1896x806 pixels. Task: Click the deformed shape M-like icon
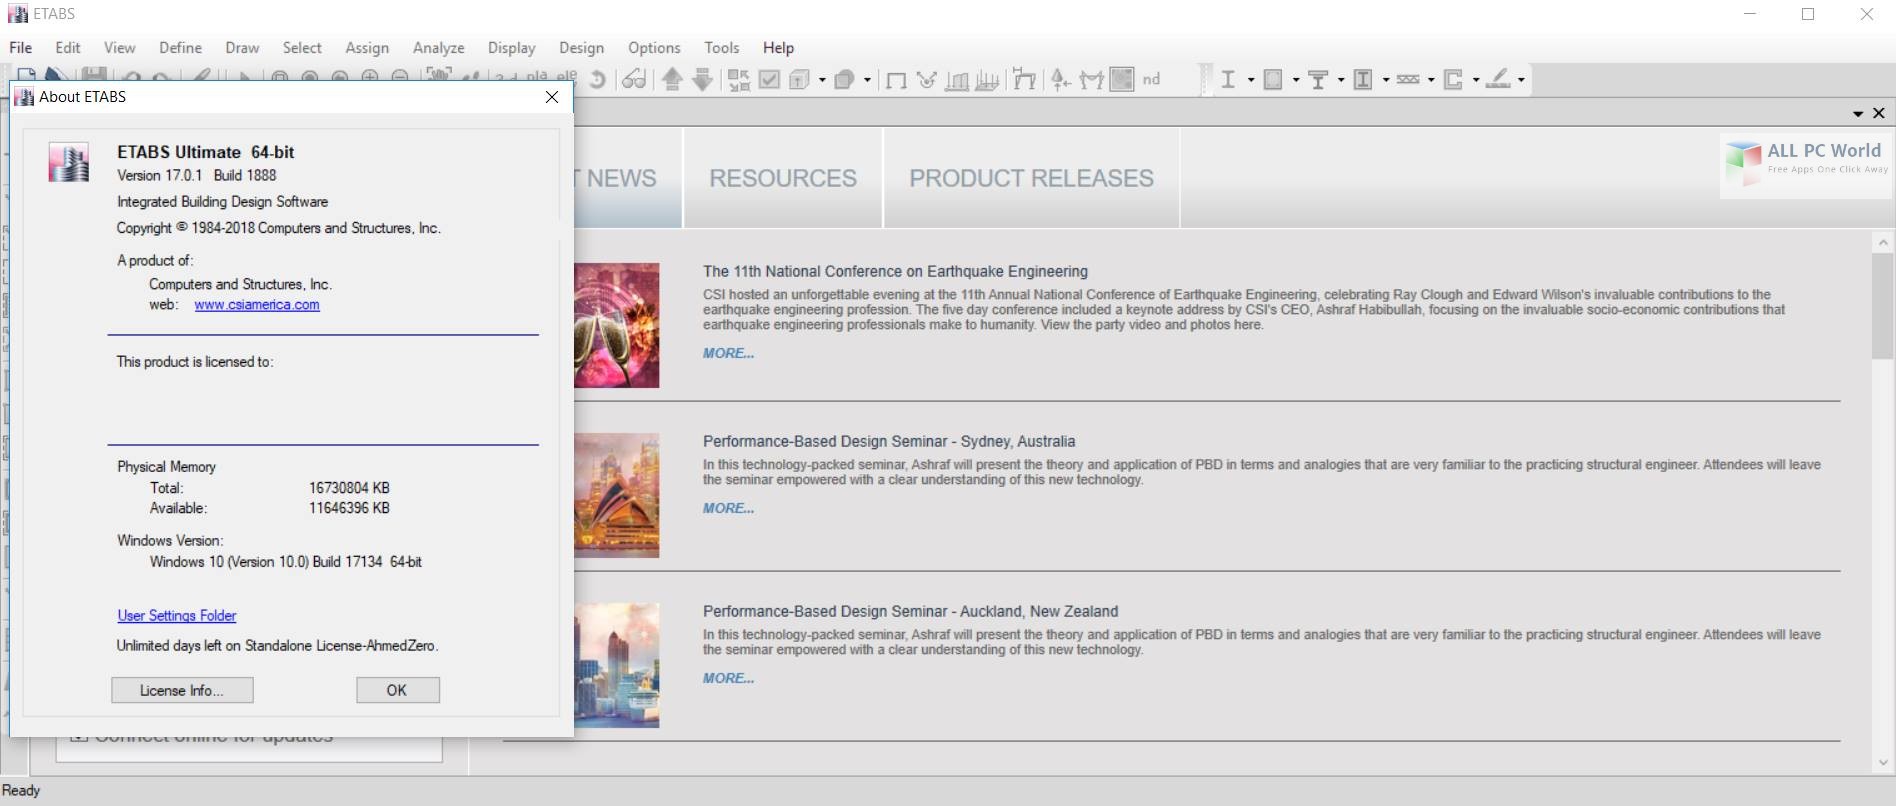1091,80
